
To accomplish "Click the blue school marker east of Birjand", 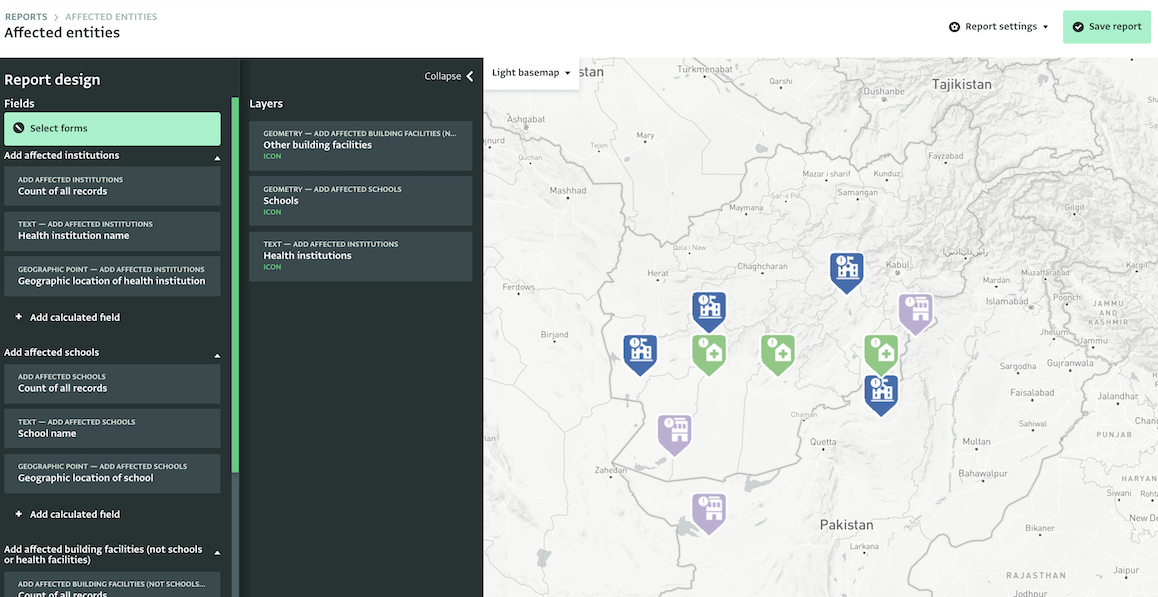I will [x=640, y=354].
